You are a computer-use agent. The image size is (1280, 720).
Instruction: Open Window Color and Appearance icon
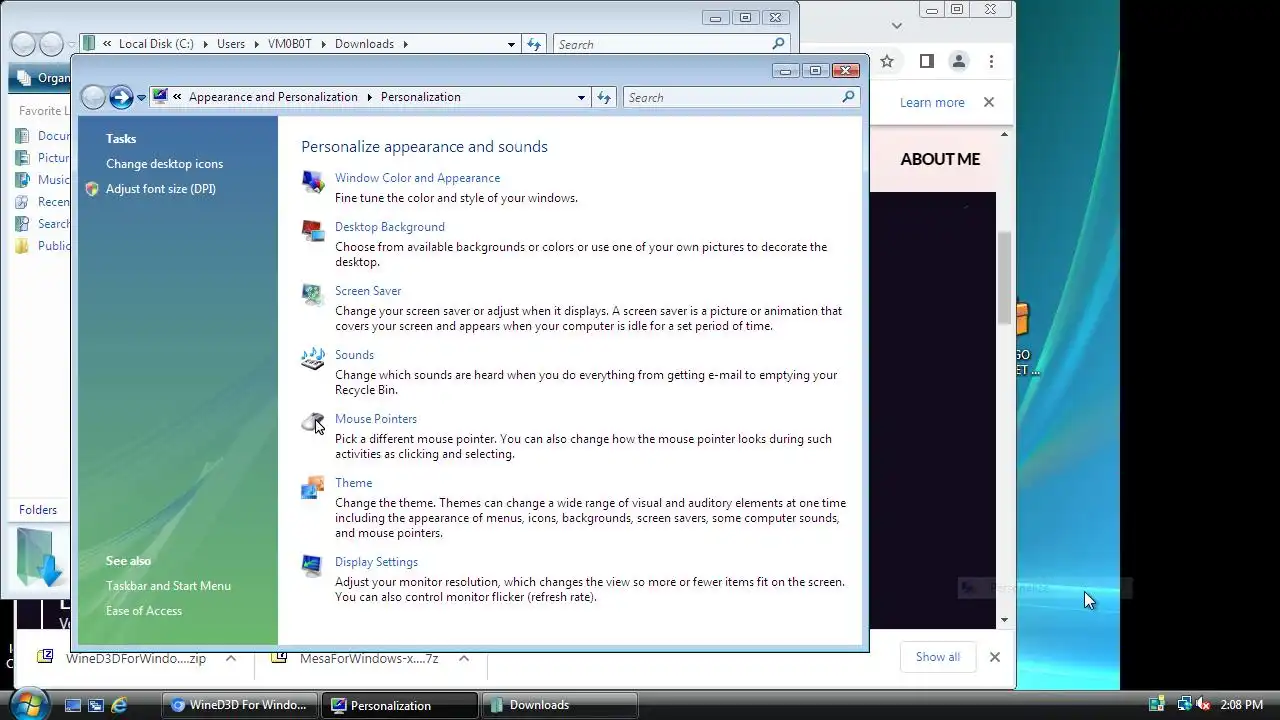click(313, 181)
